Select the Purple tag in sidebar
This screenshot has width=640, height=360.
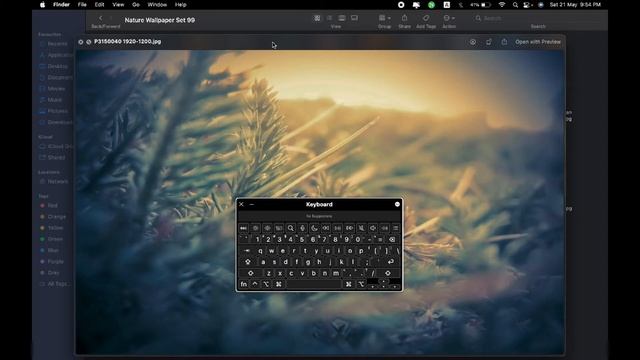(x=53, y=261)
